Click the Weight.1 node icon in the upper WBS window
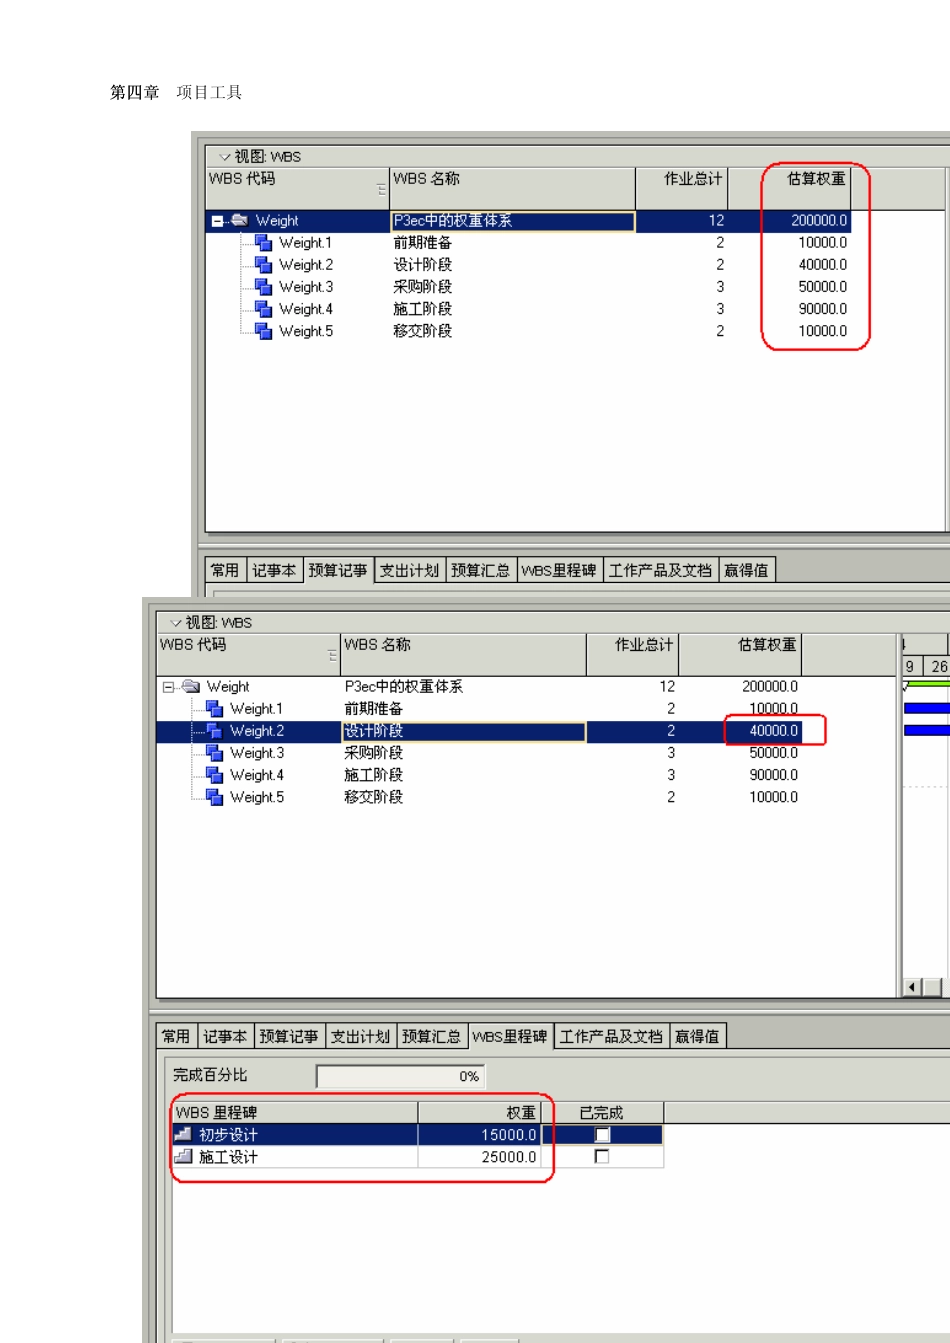This screenshot has height=1343, width=950. (264, 243)
